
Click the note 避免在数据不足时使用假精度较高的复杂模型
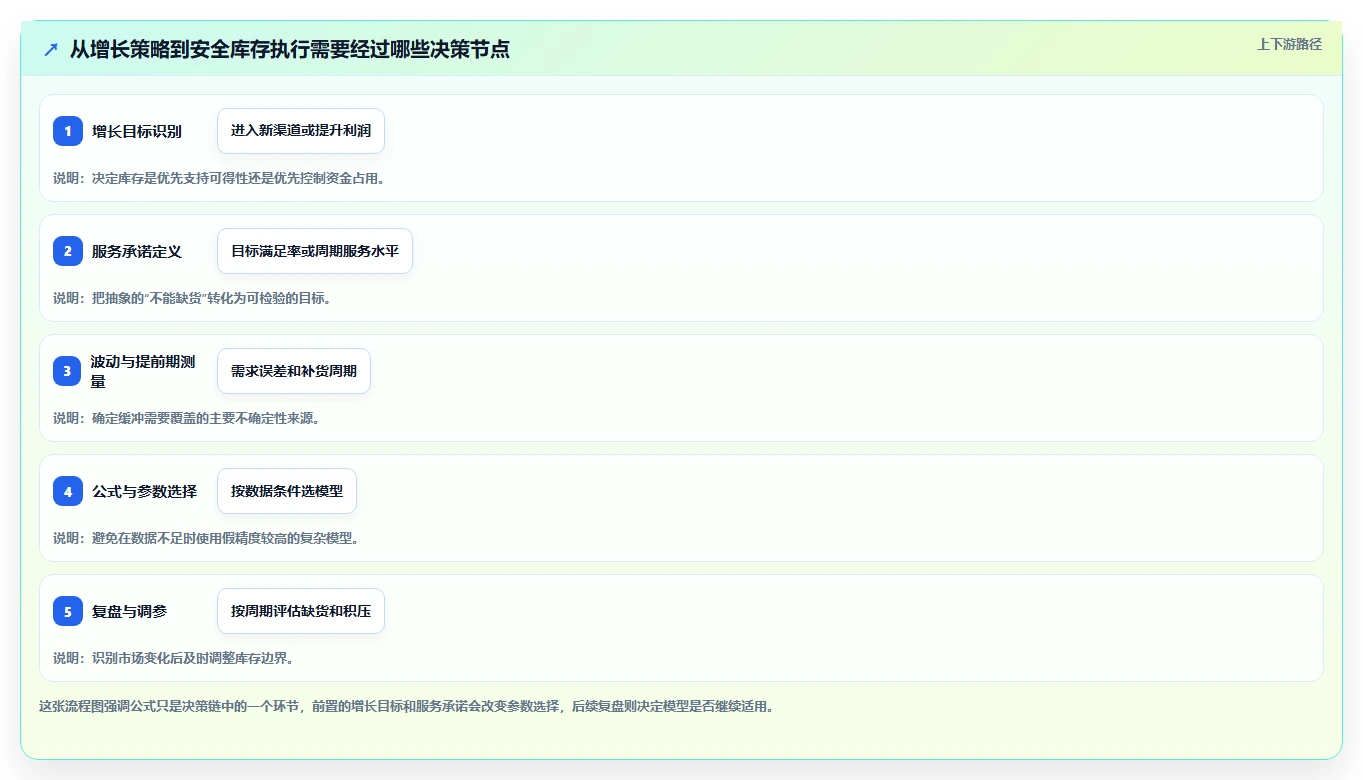(x=206, y=538)
